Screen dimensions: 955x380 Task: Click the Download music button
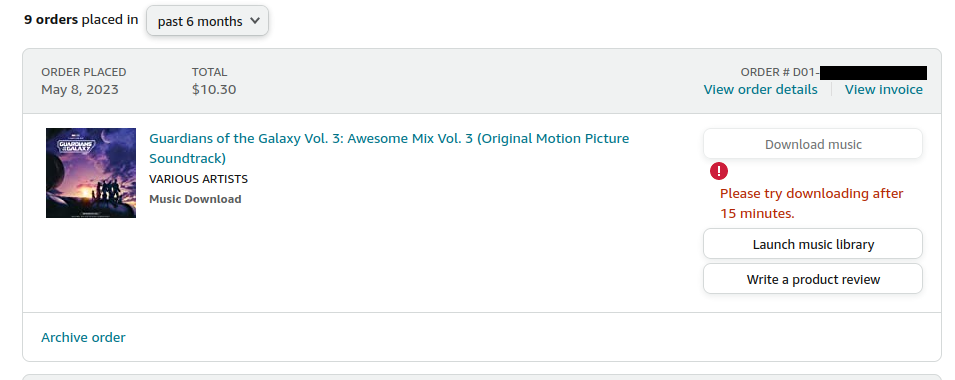pyautogui.click(x=812, y=144)
